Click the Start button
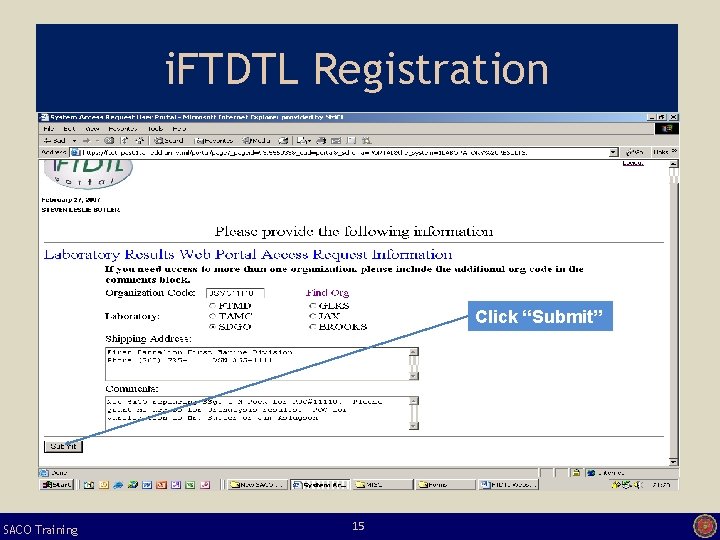The width and height of the screenshot is (720, 540). 56,484
